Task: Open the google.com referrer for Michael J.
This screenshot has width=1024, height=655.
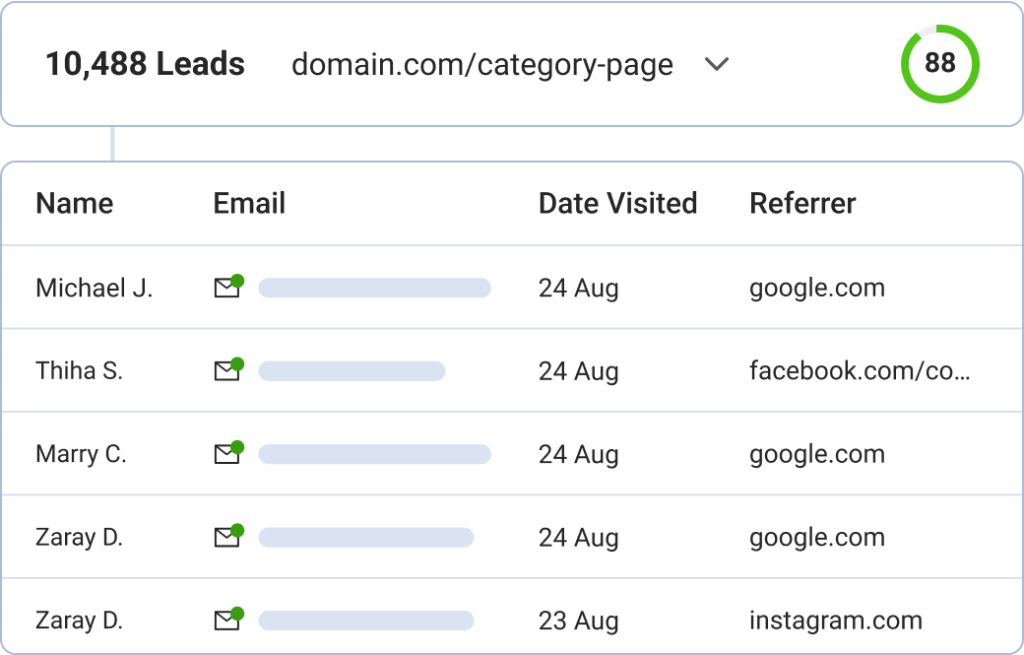Action: (x=817, y=288)
